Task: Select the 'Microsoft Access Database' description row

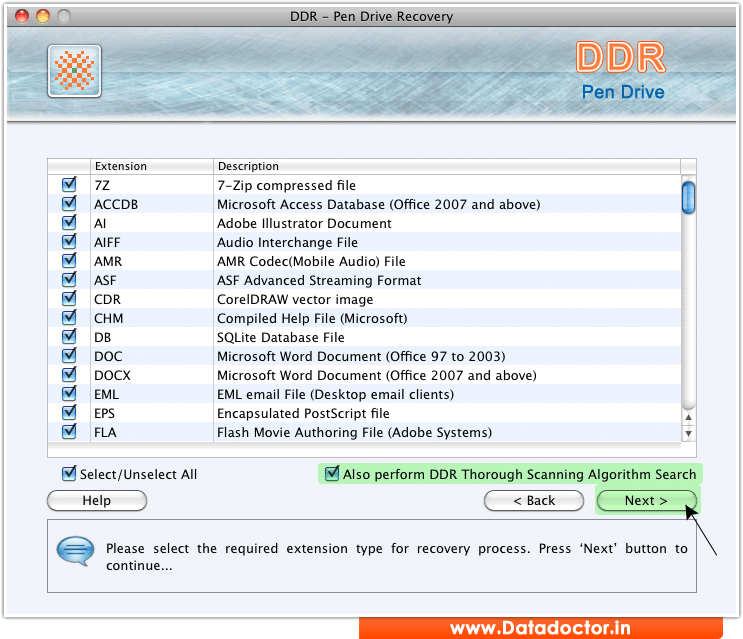Action: [x=379, y=204]
